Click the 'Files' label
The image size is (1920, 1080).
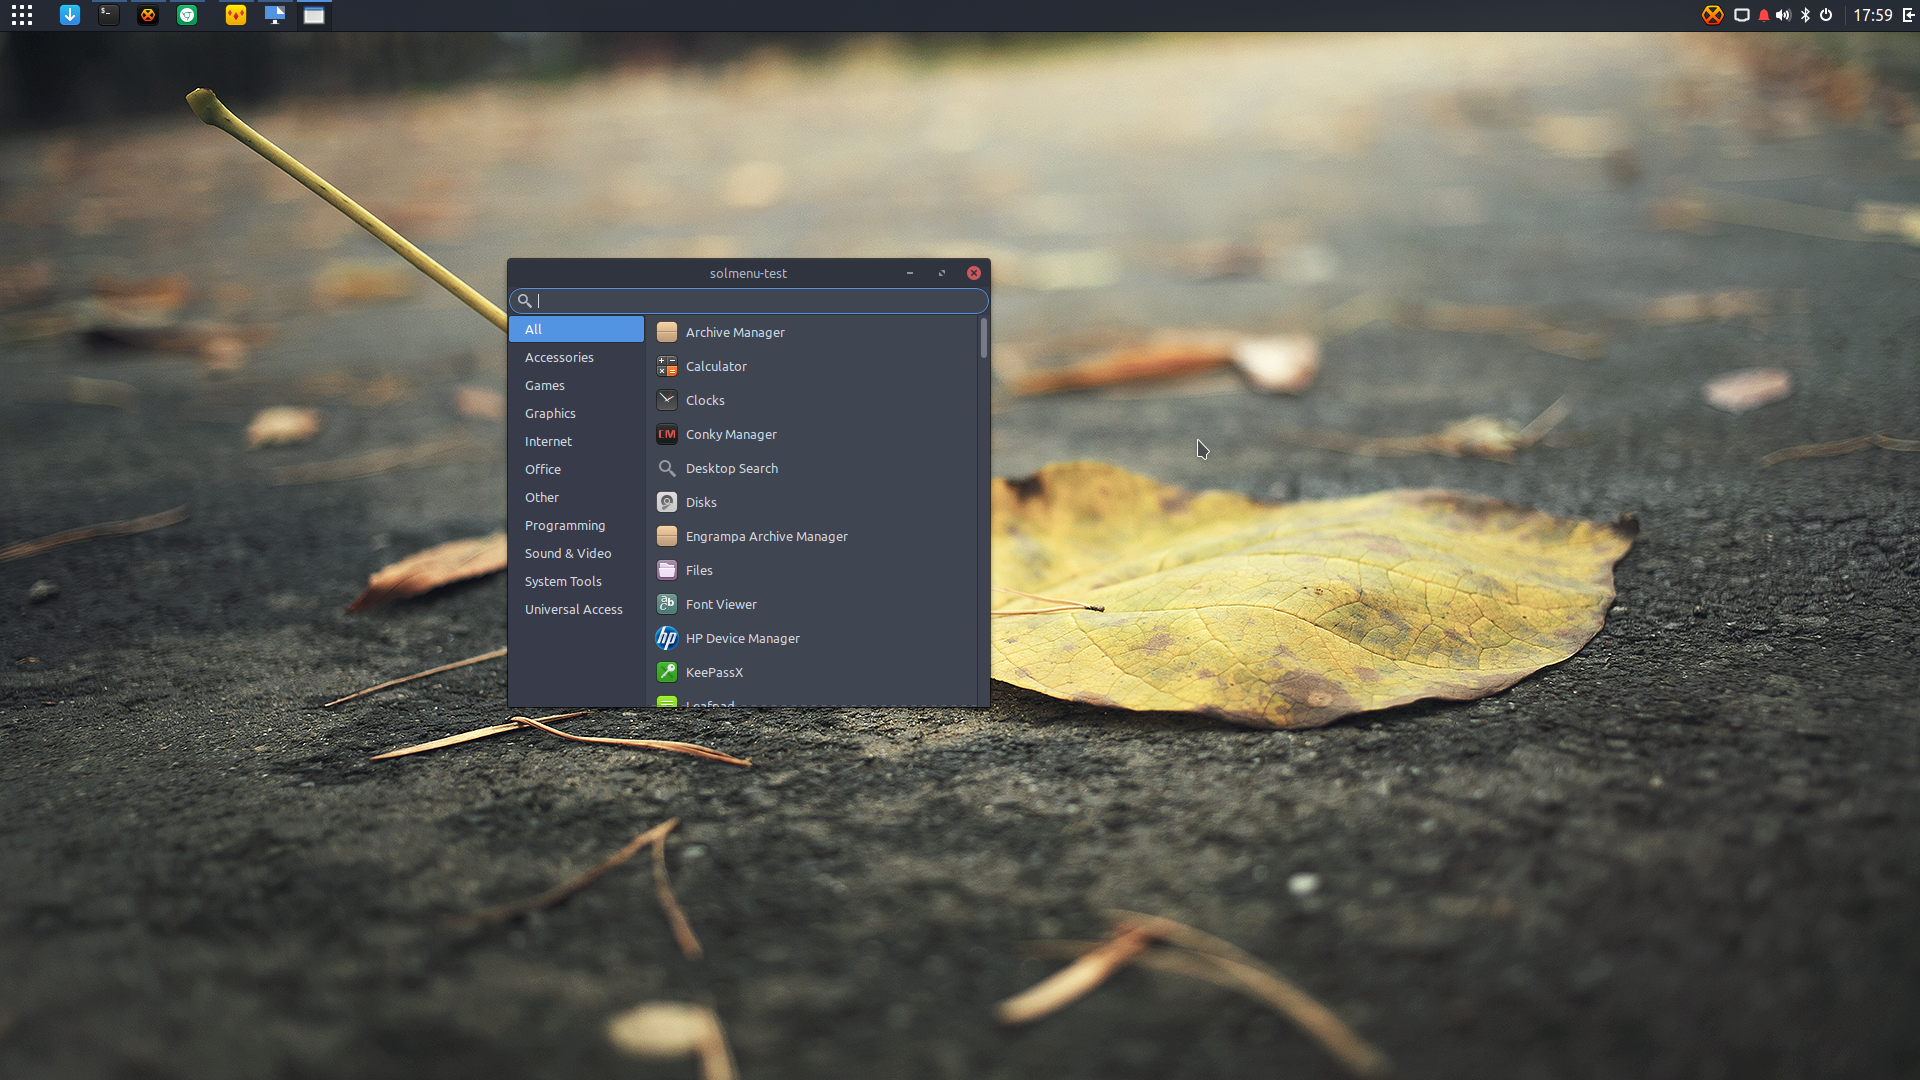coord(699,570)
